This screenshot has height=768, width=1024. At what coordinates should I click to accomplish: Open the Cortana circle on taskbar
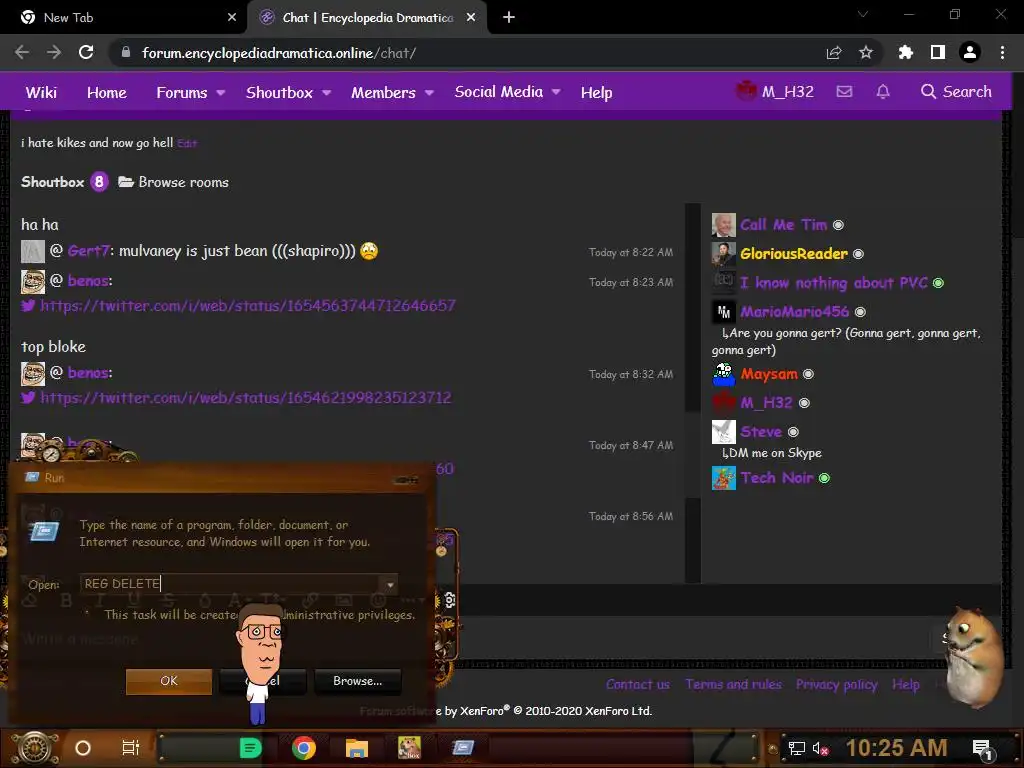pos(83,748)
